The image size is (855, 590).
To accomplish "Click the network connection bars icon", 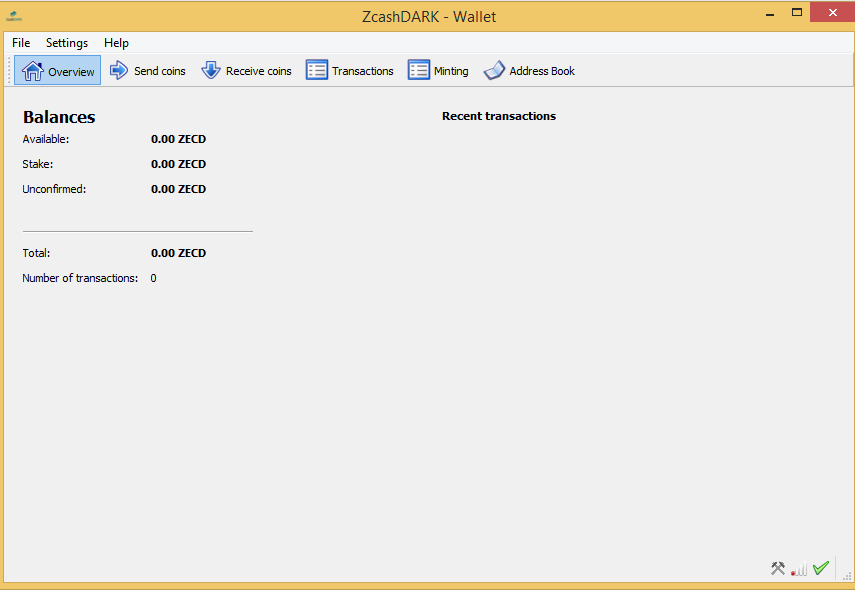I will click(799, 569).
